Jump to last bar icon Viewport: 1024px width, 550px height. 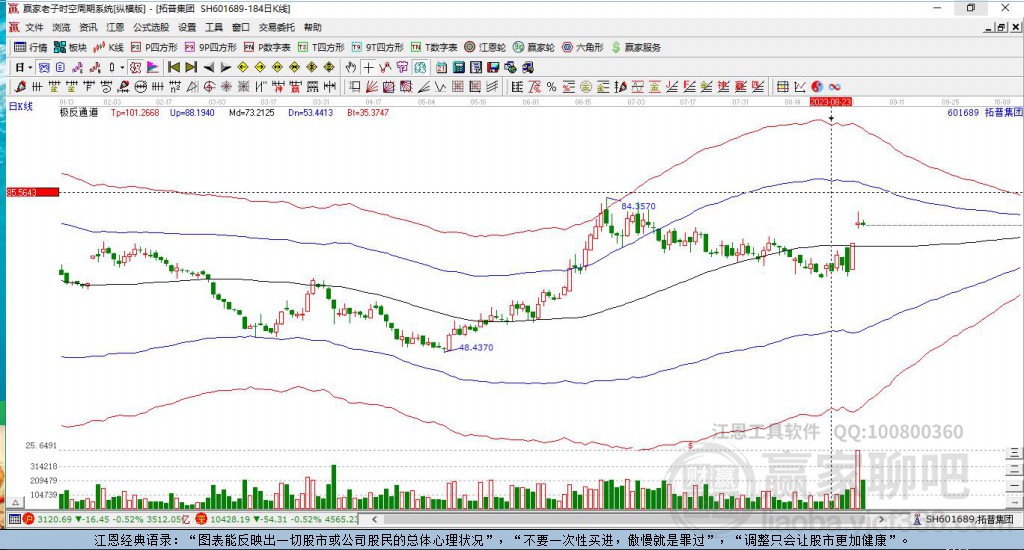(191, 67)
